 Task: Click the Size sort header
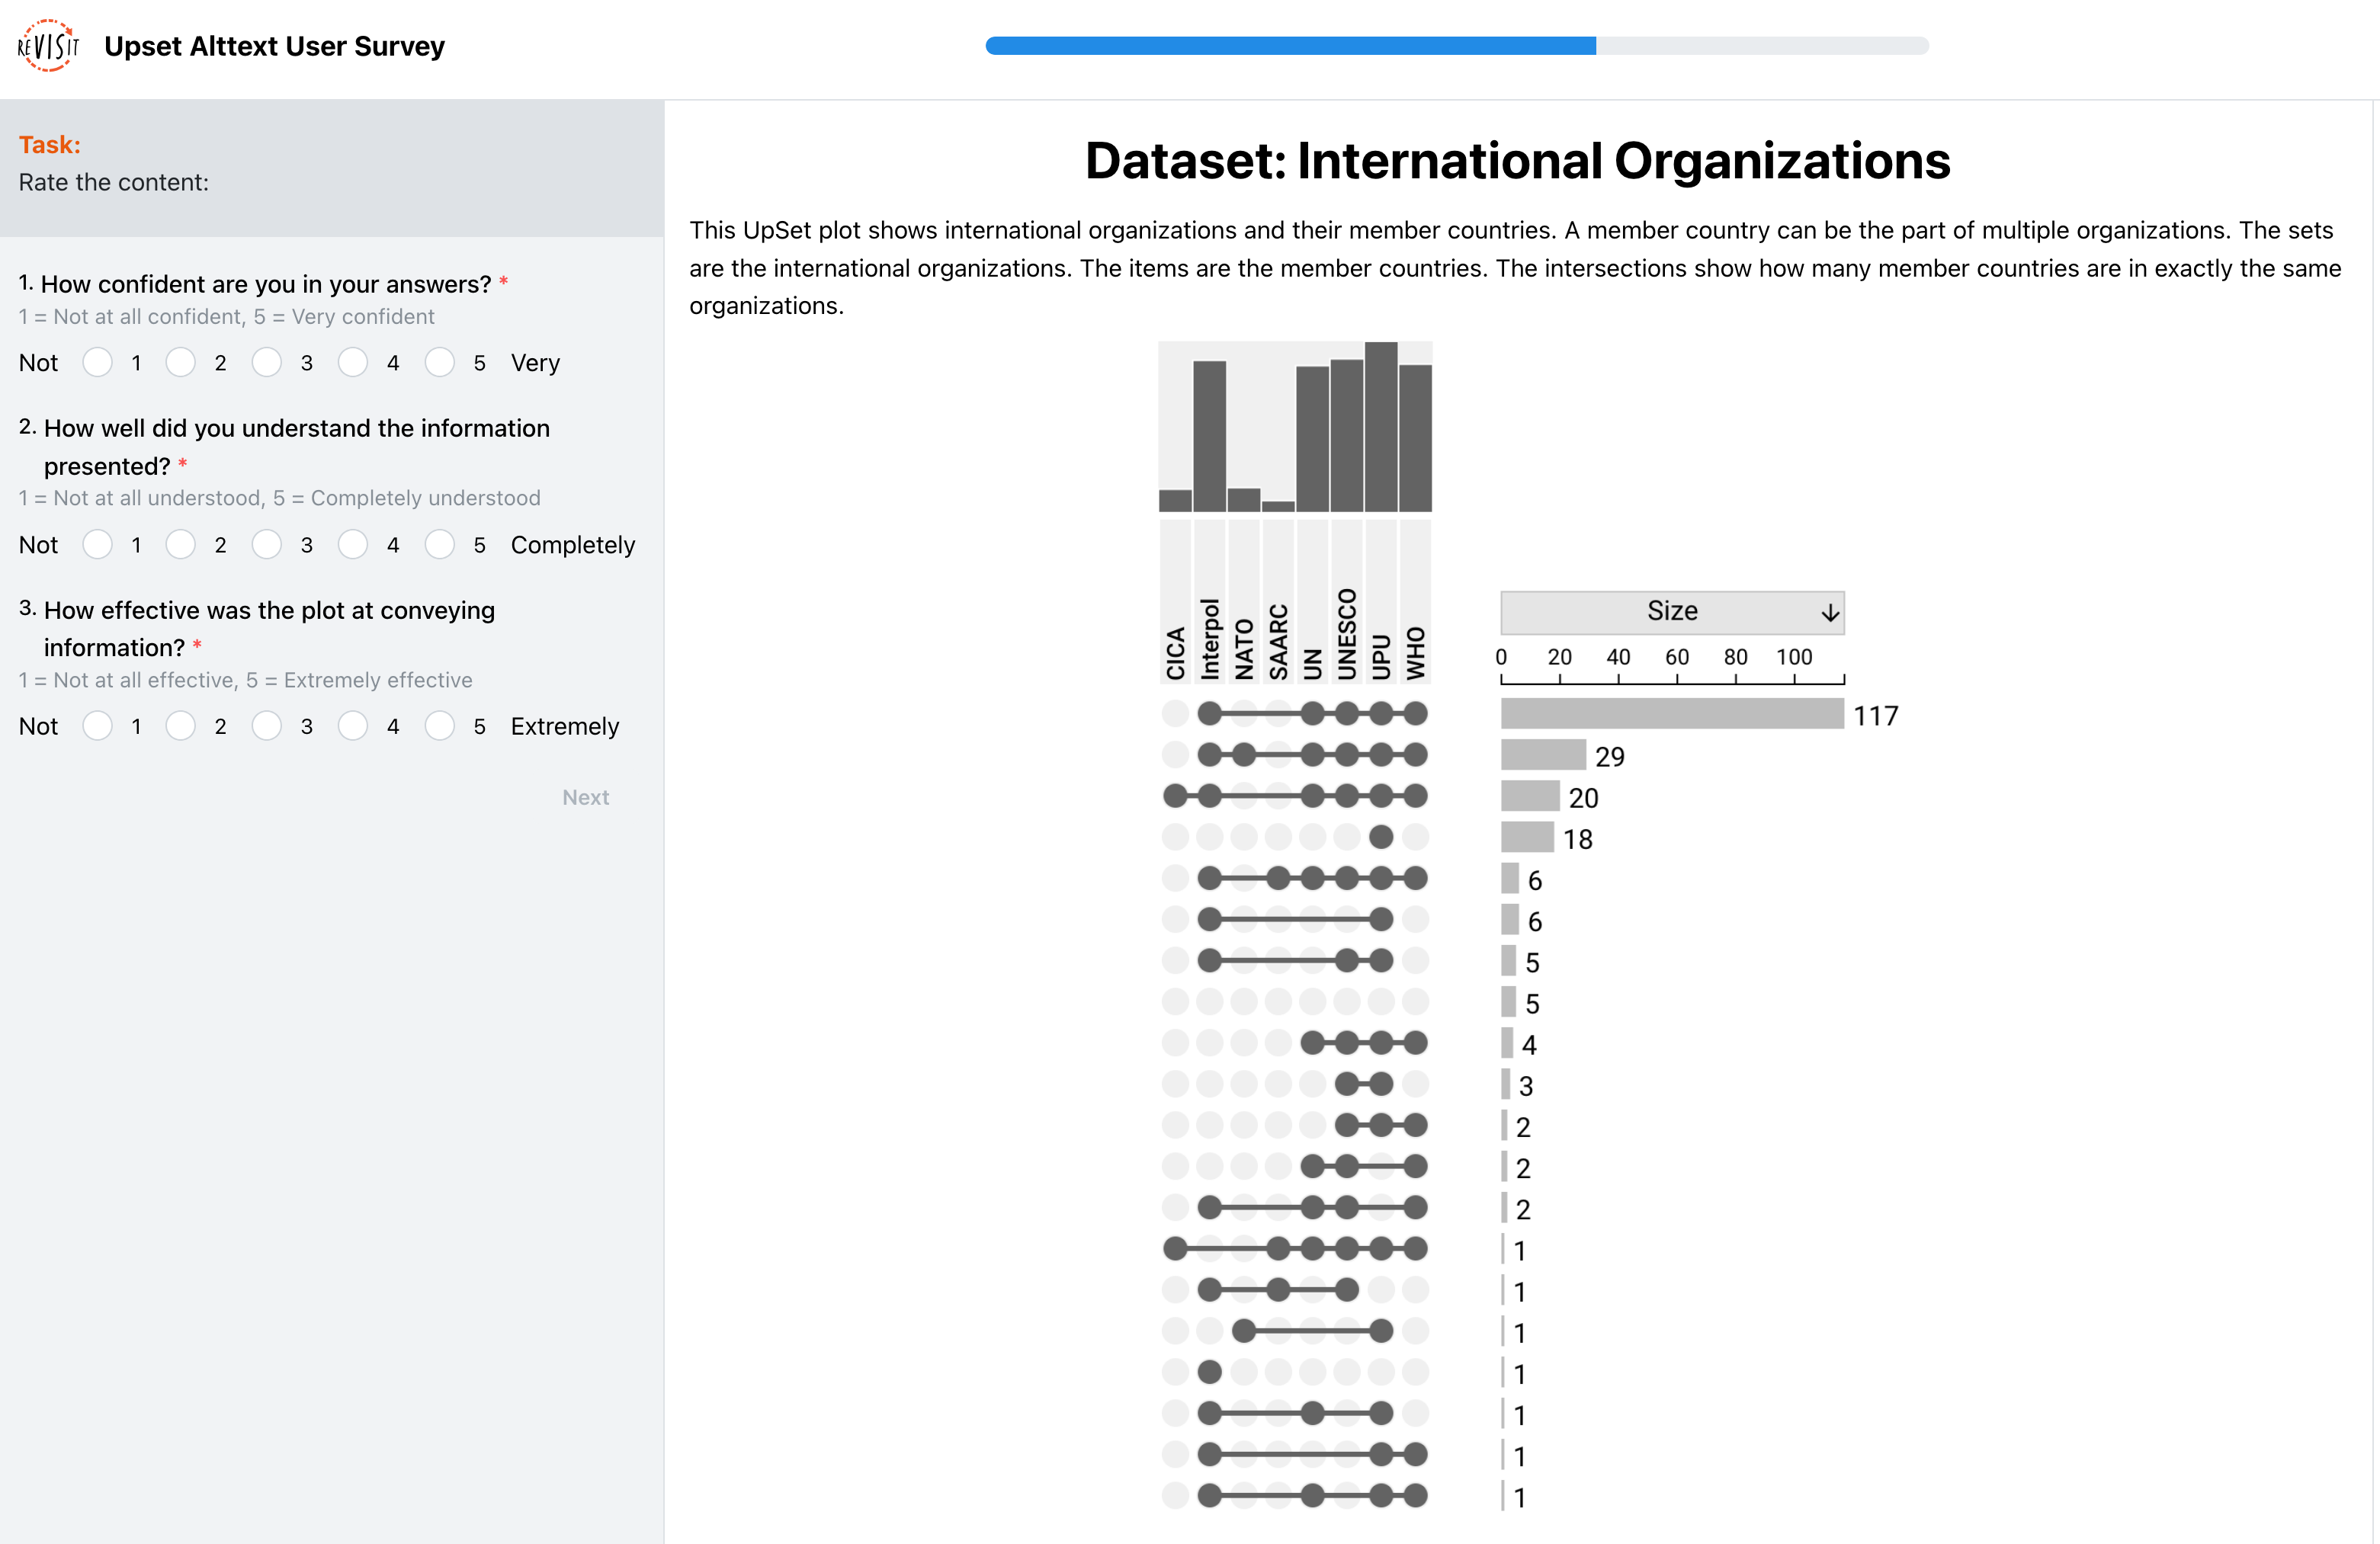1672,612
